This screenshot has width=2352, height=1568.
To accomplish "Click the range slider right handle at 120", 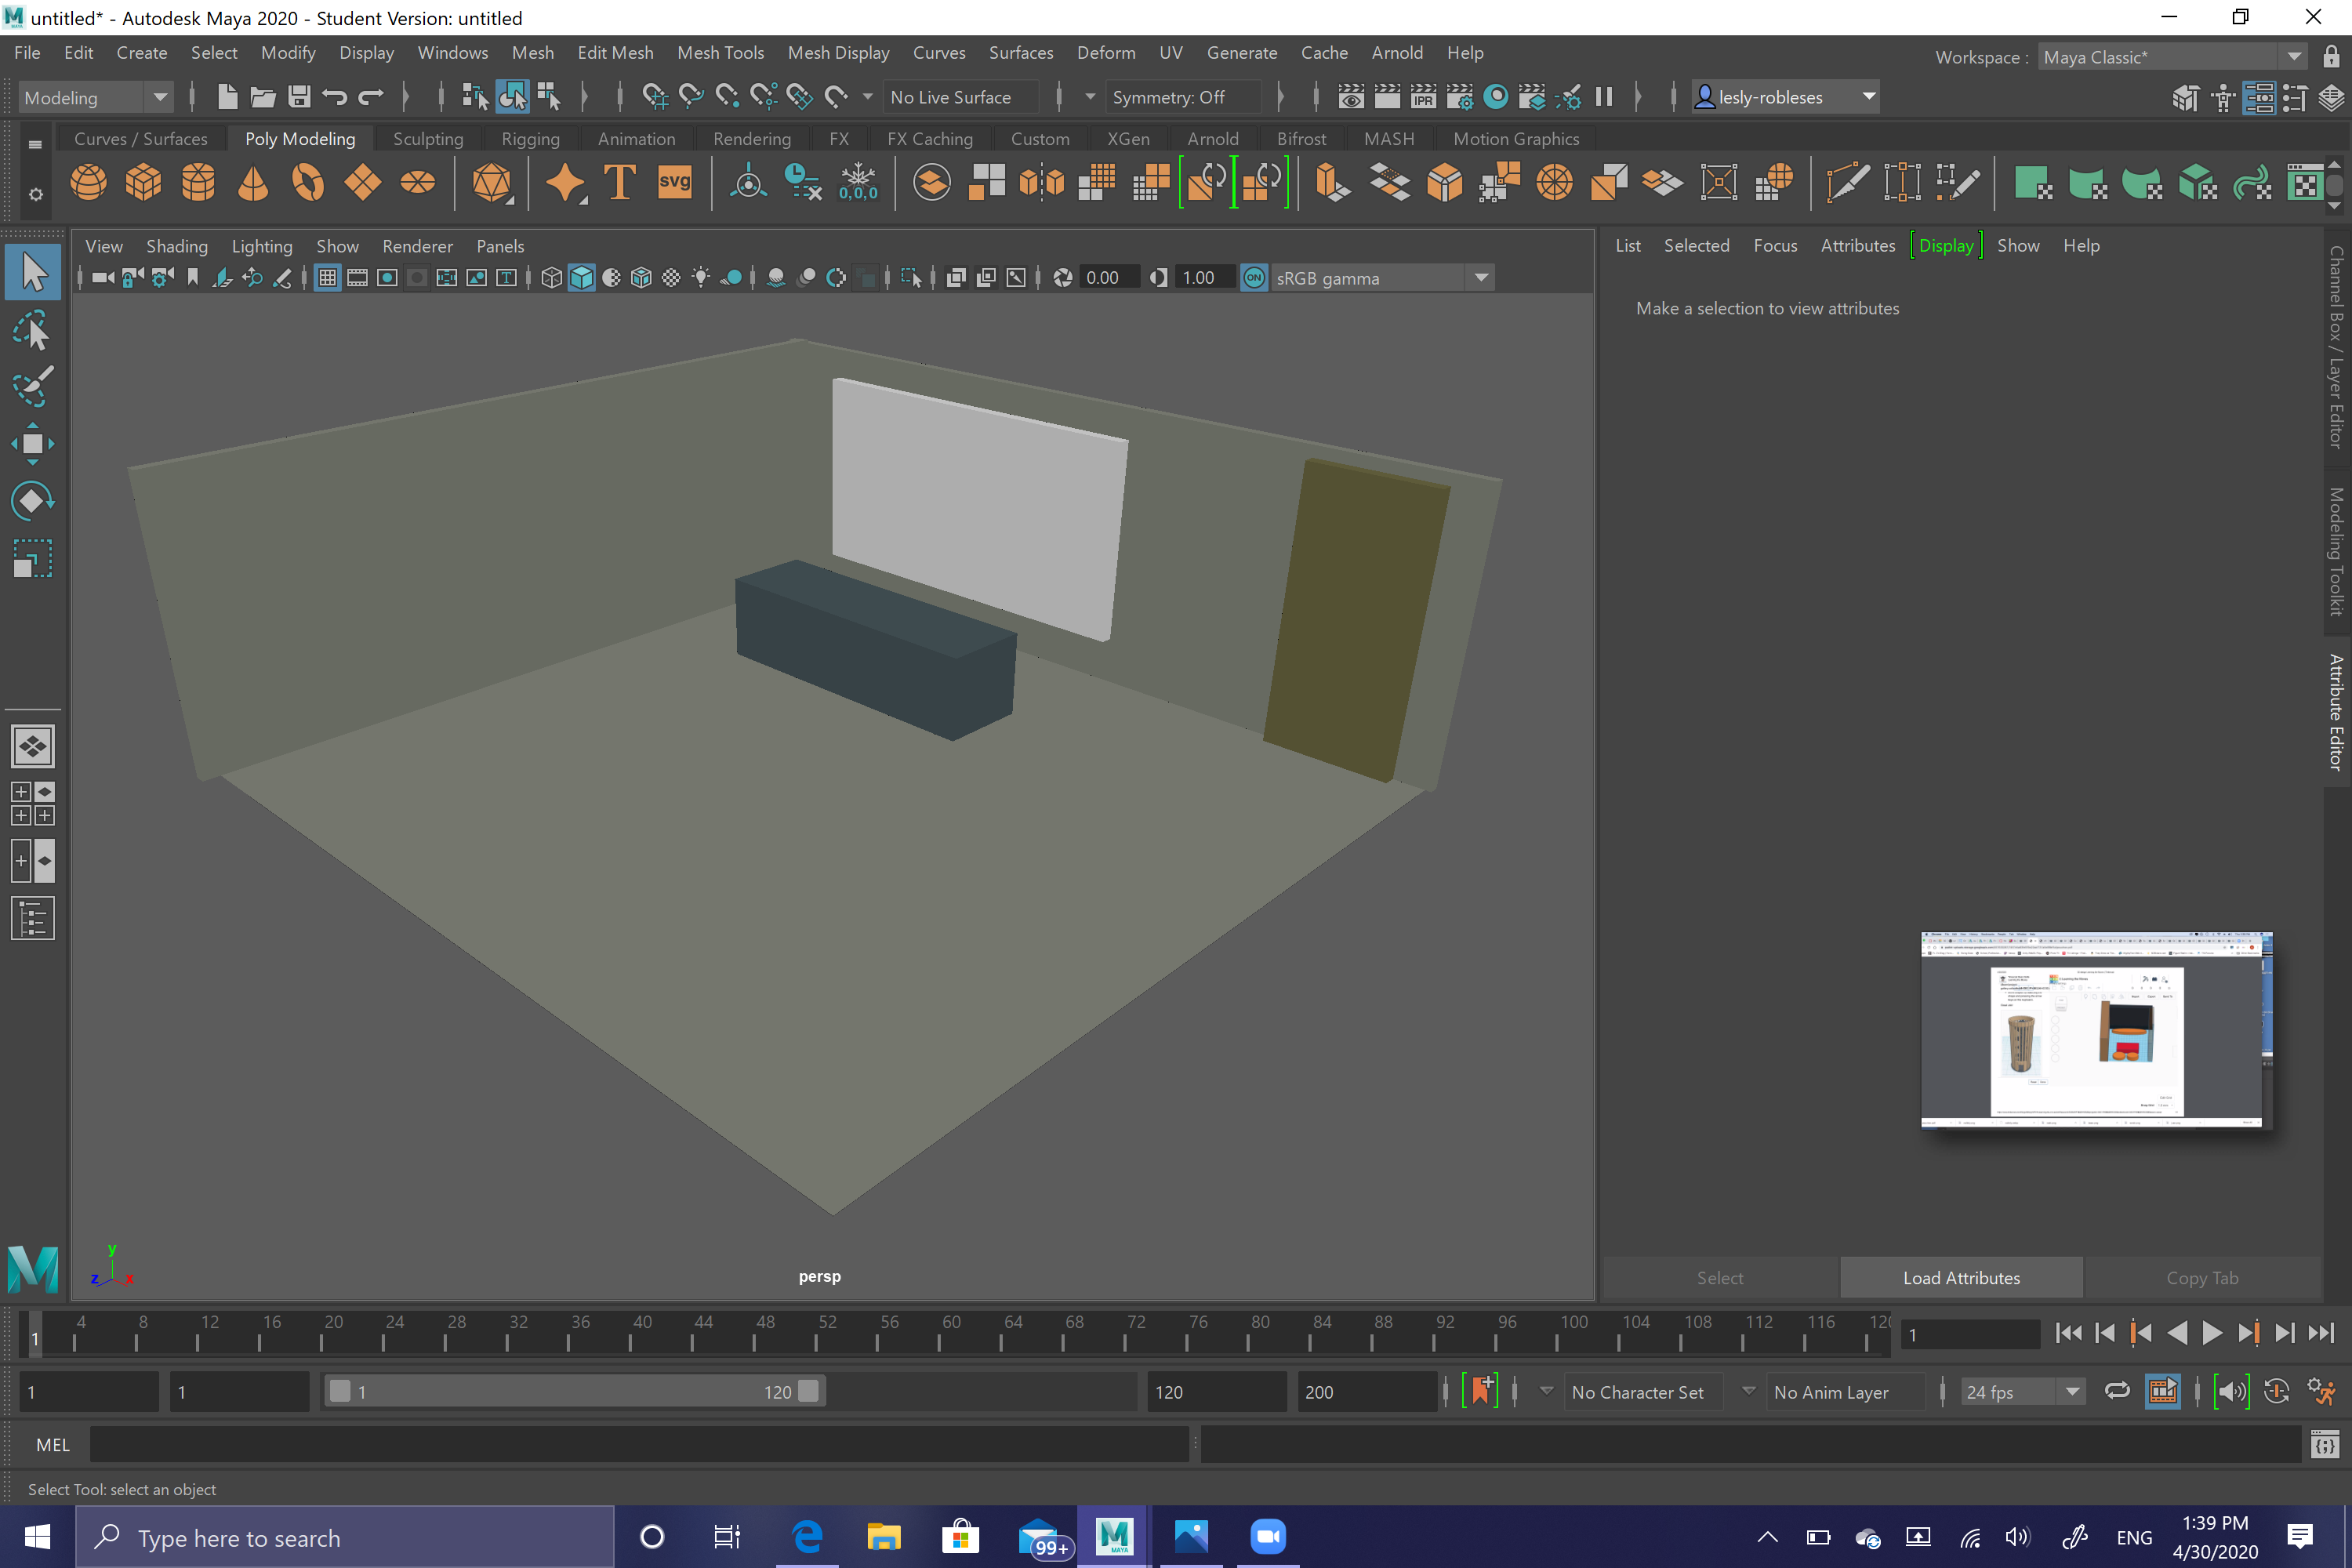I will (809, 1391).
